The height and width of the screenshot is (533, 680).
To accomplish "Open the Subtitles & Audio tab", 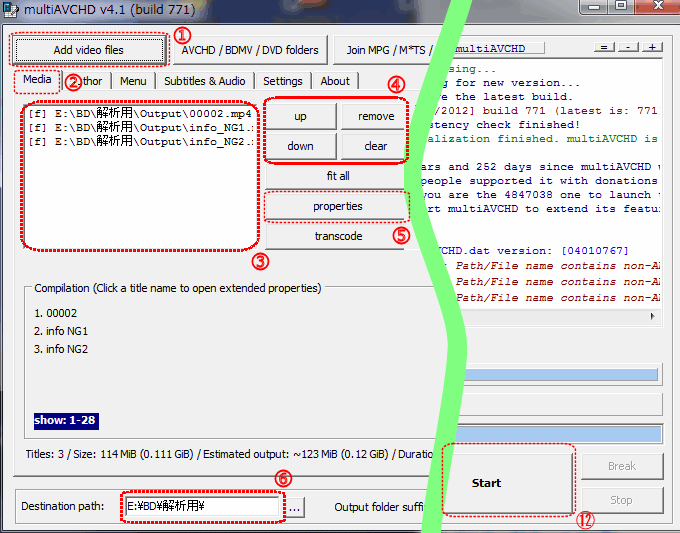I will pyautogui.click(x=204, y=81).
